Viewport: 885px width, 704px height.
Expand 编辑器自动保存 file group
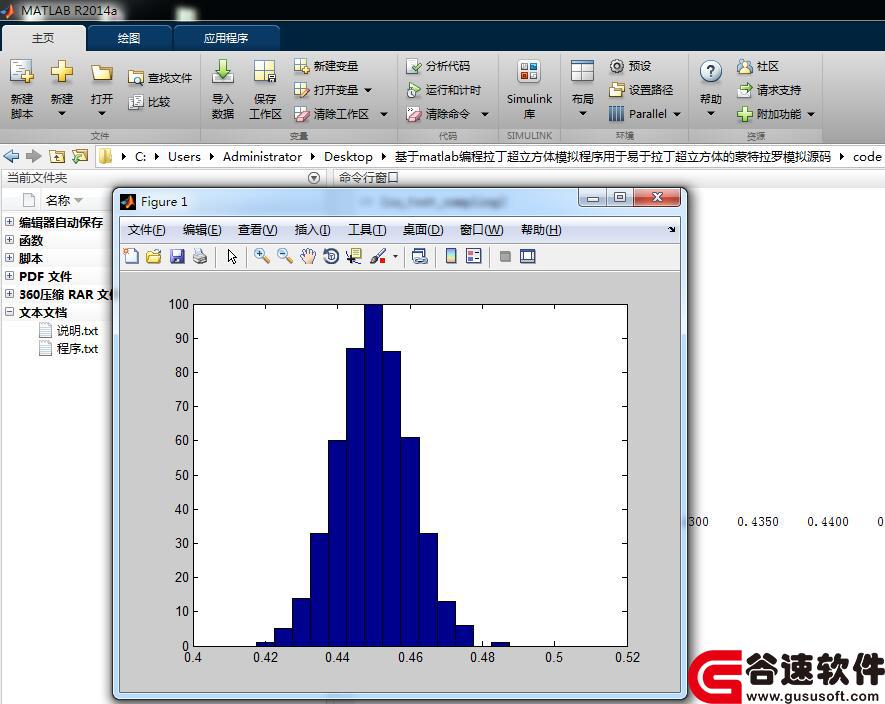pyautogui.click(x=10, y=222)
